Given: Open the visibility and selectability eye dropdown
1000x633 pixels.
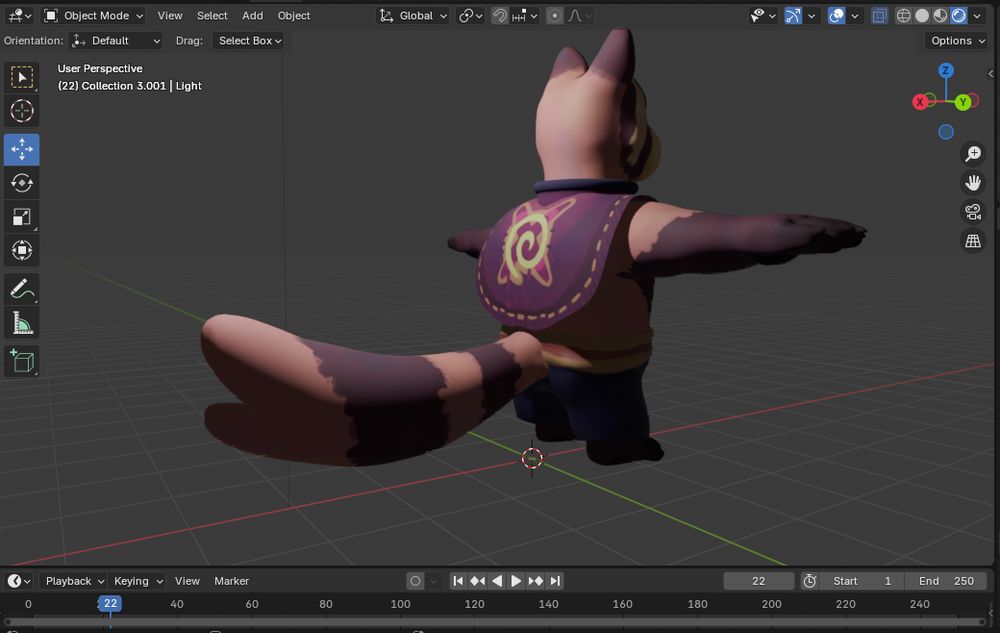Looking at the screenshot, I should (x=761, y=16).
